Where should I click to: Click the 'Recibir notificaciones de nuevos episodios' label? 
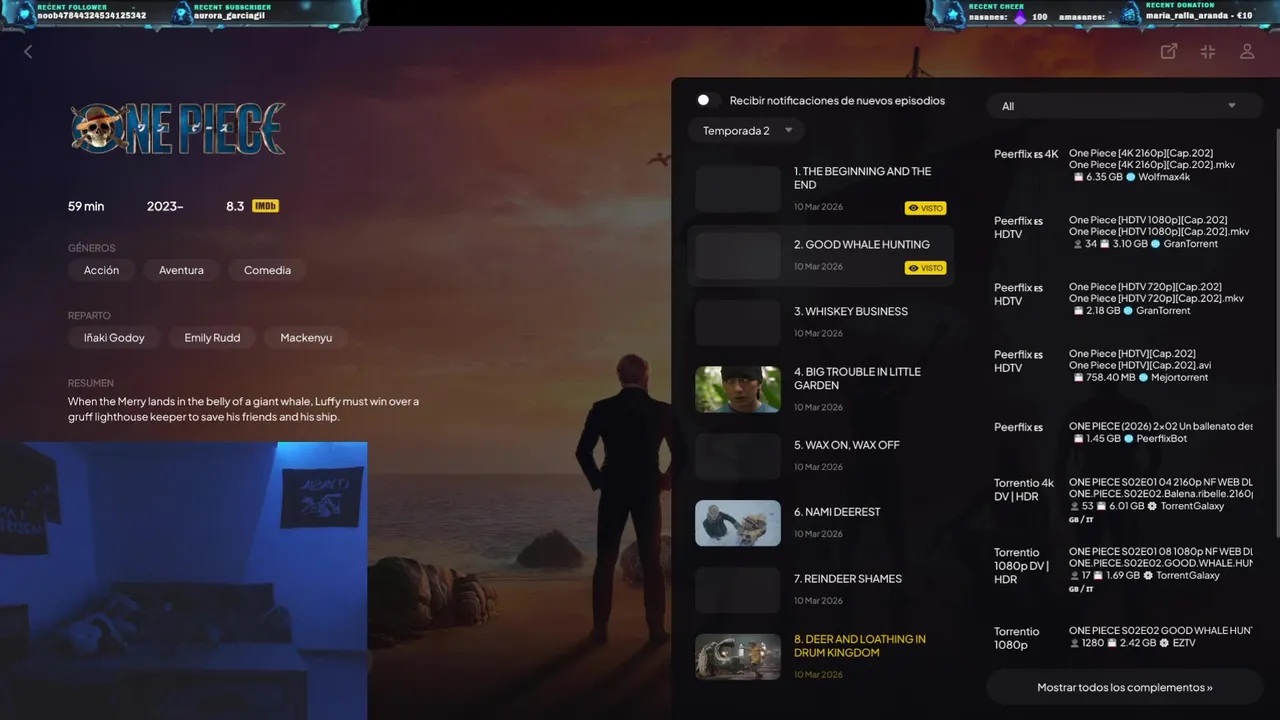pos(837,101)
